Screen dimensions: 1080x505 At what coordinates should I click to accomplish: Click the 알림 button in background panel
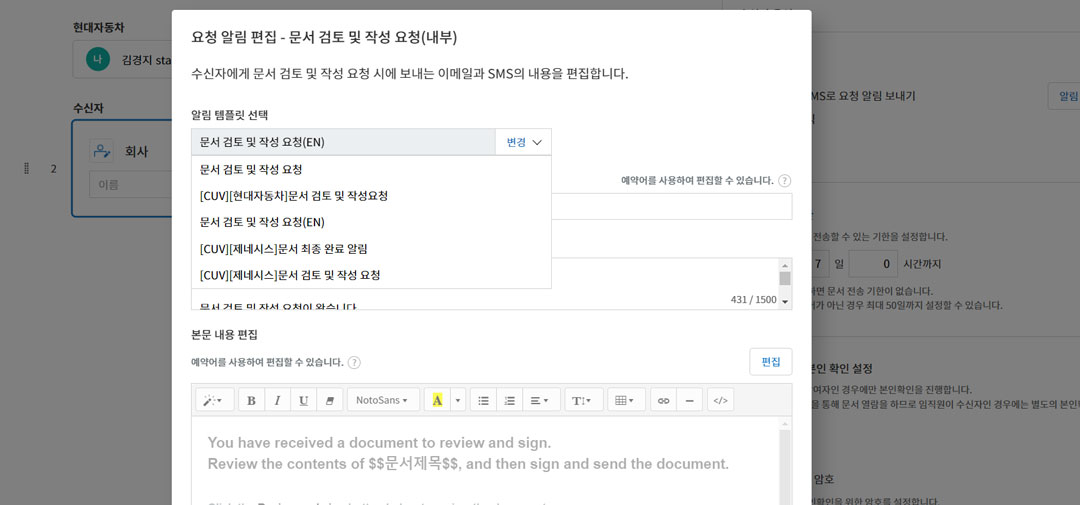pyautogui.click(x=1065, y=96)
